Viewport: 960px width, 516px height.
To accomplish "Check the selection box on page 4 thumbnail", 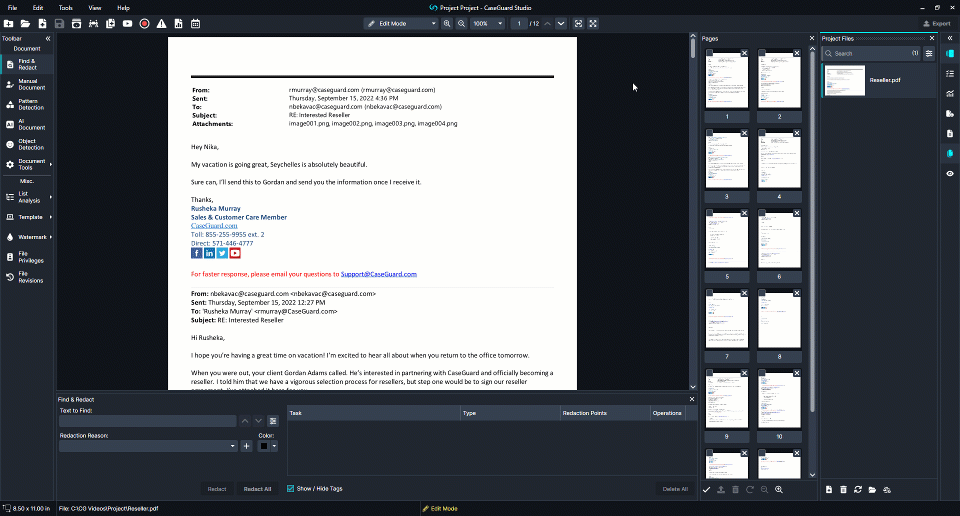I will click(762, 133).
